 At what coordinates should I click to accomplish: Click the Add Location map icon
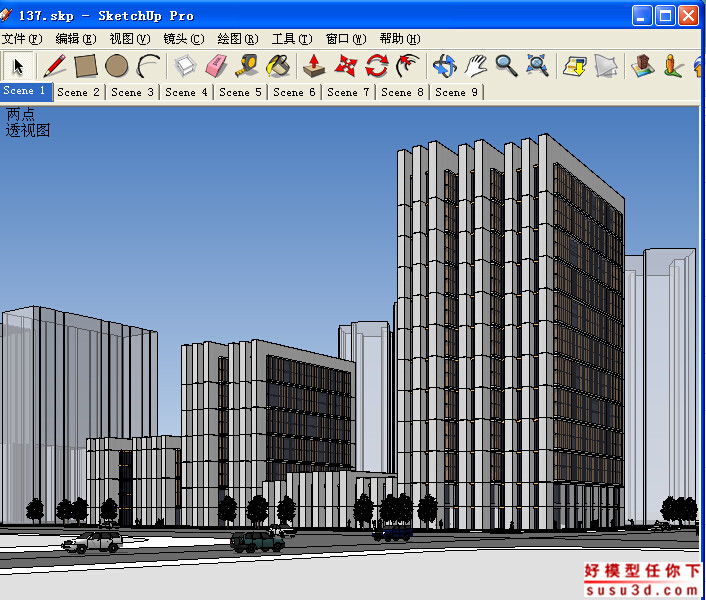(643, 66)
